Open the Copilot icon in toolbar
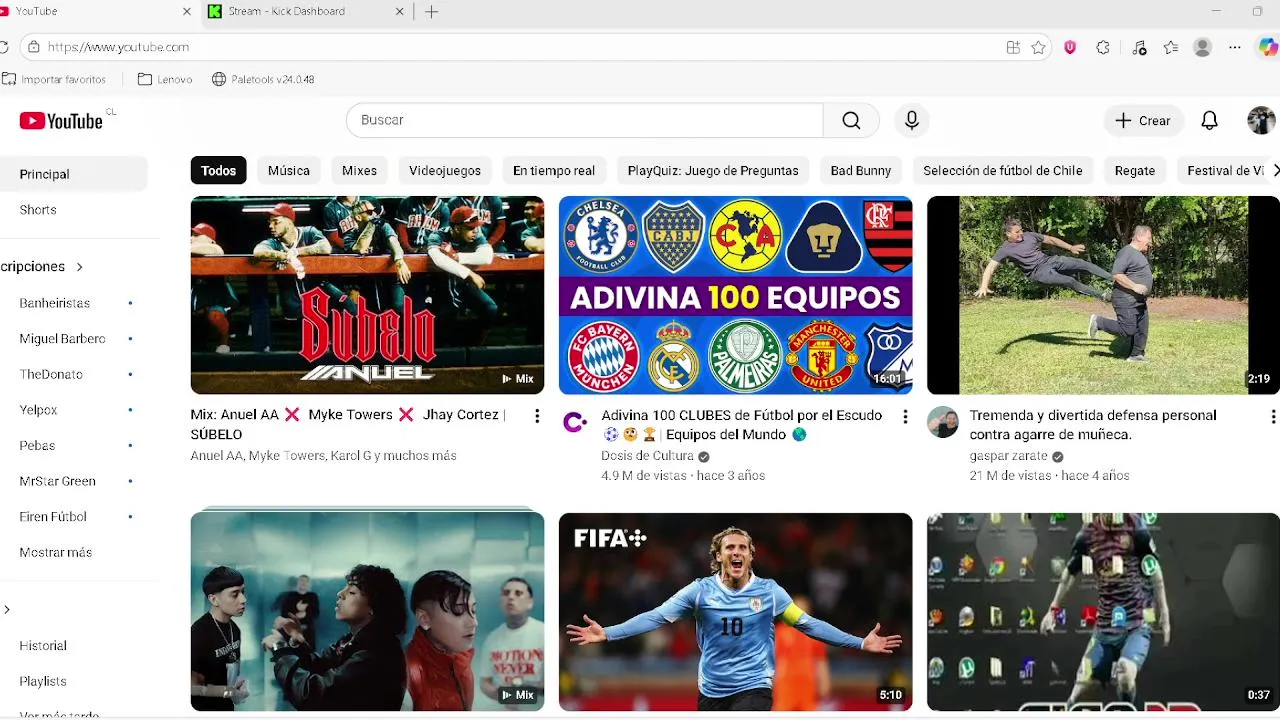 [x=1268, y=47]
